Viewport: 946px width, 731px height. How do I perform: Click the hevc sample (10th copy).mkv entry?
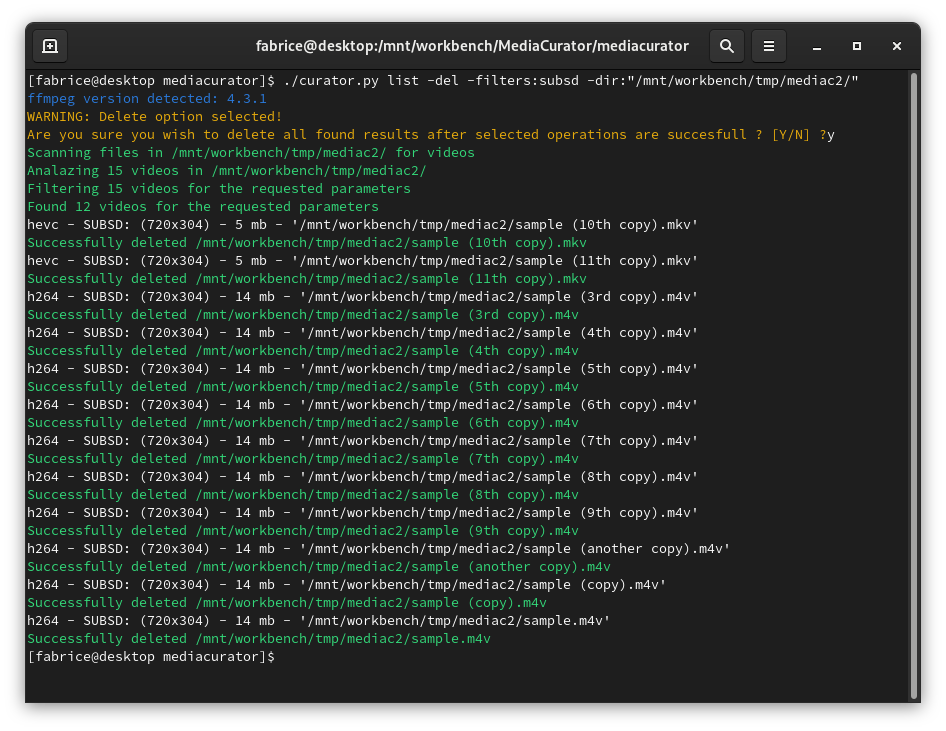coord(362,225)
